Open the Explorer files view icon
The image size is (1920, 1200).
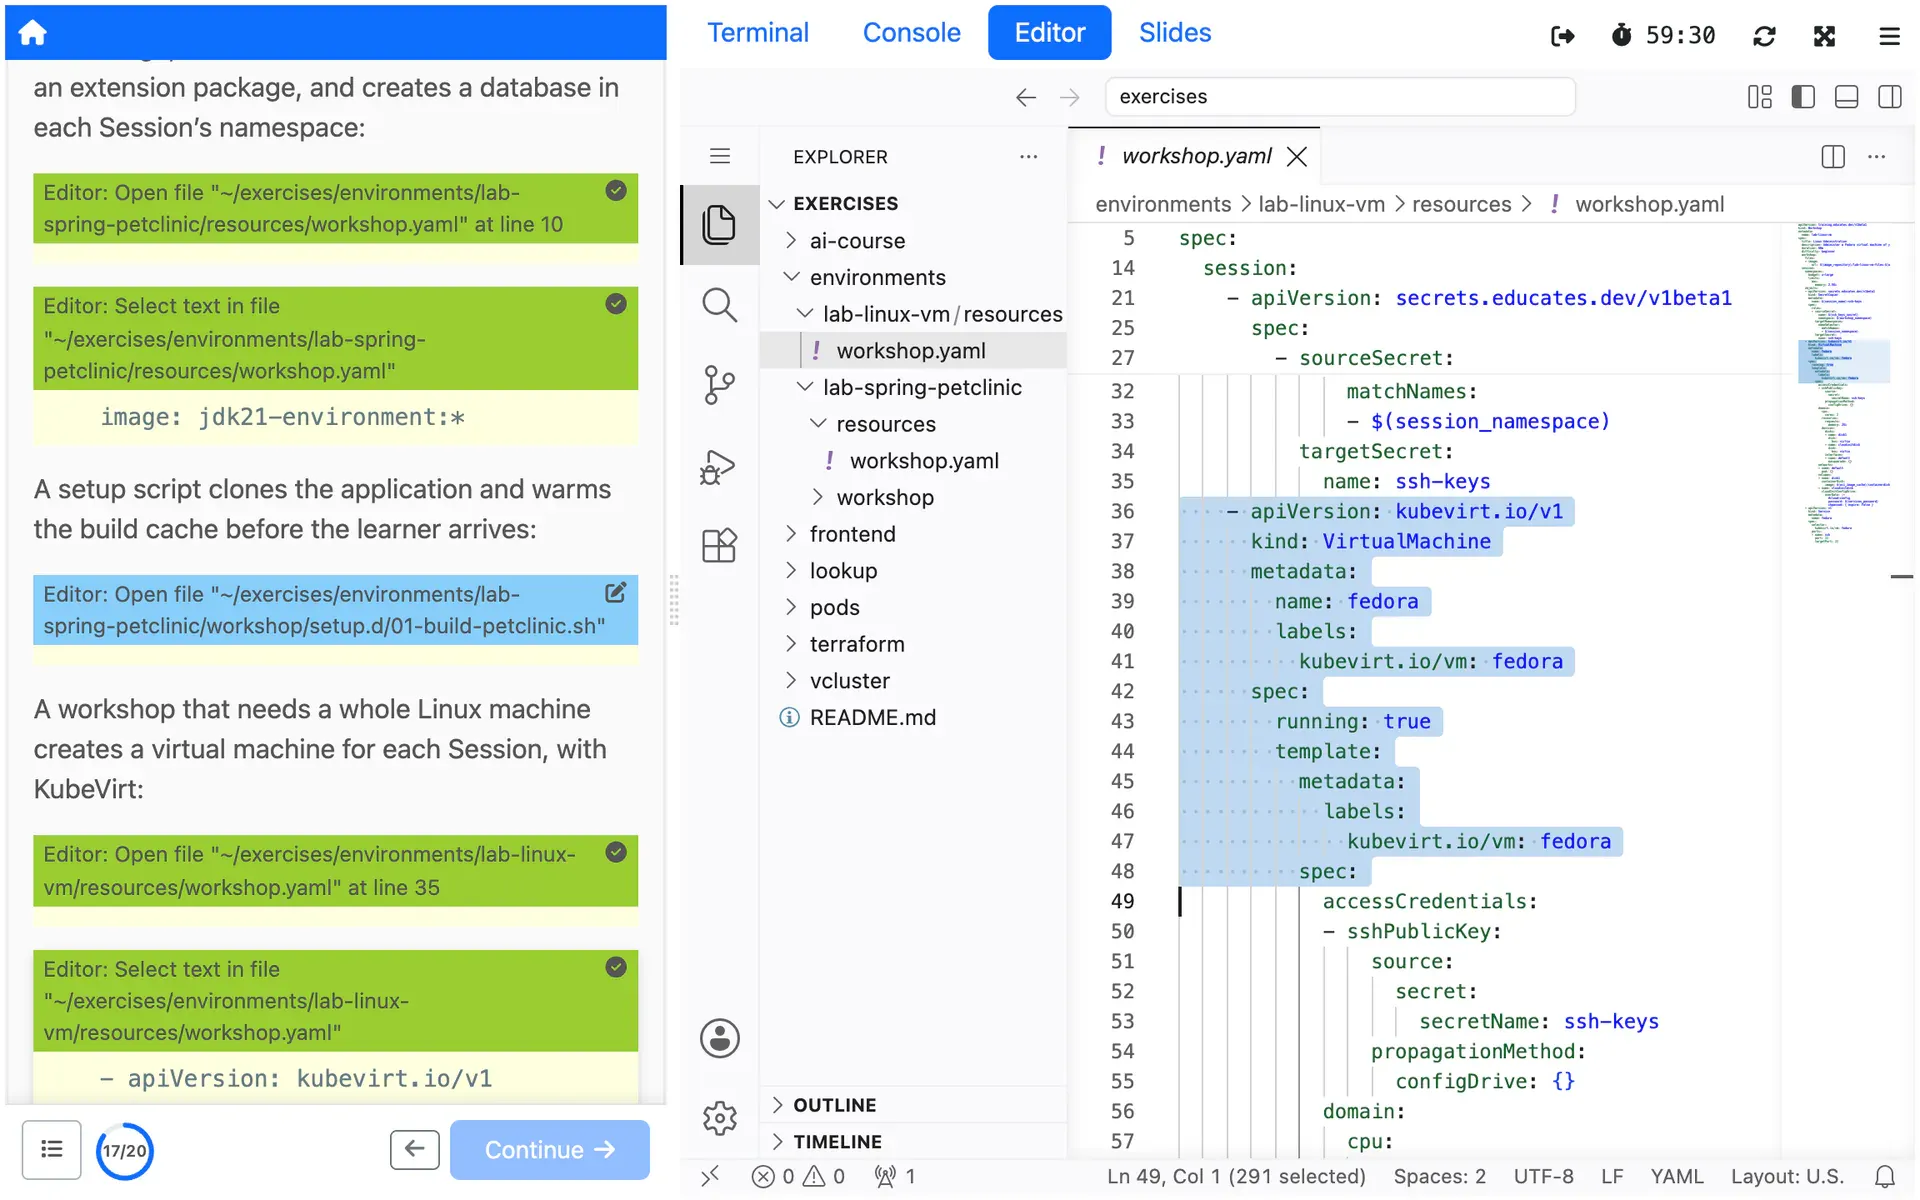719,224
